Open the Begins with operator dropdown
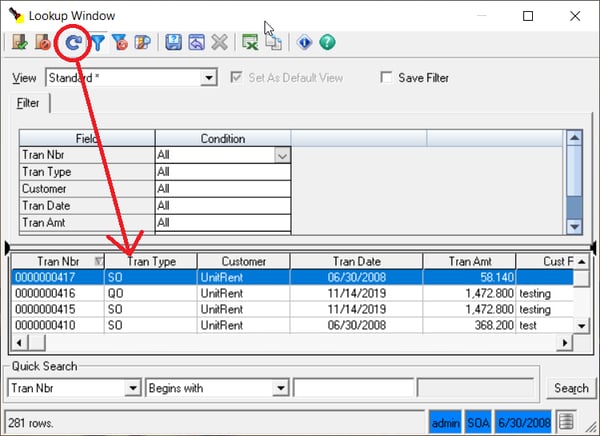600x436 pixels. [x=281, y=388]
